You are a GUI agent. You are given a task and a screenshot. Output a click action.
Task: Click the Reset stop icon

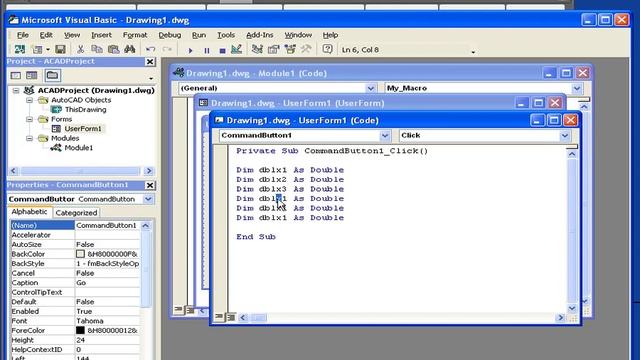222,51
